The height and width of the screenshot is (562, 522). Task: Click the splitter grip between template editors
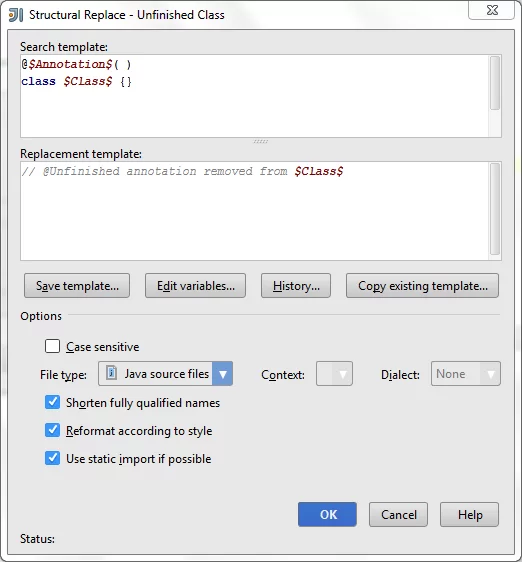tap(261, 141)
